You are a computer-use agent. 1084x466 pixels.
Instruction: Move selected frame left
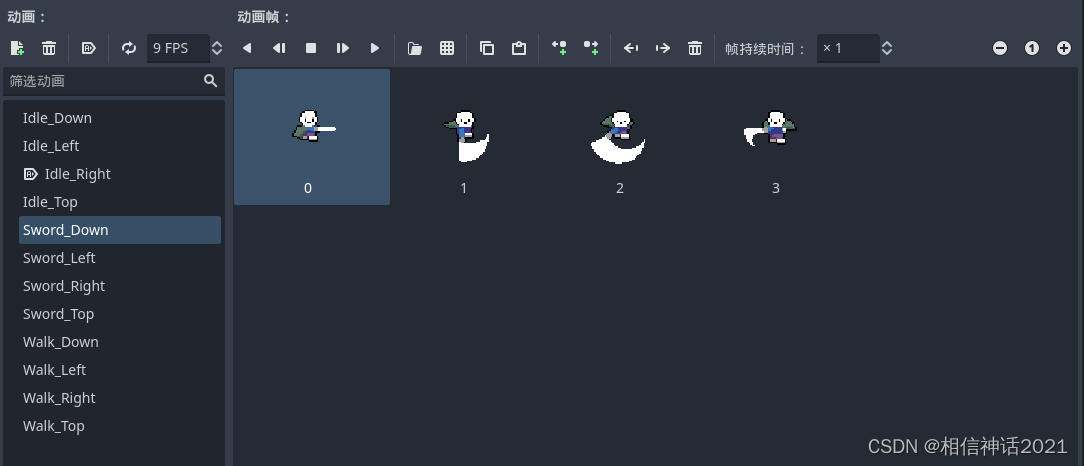pos(630,48)
